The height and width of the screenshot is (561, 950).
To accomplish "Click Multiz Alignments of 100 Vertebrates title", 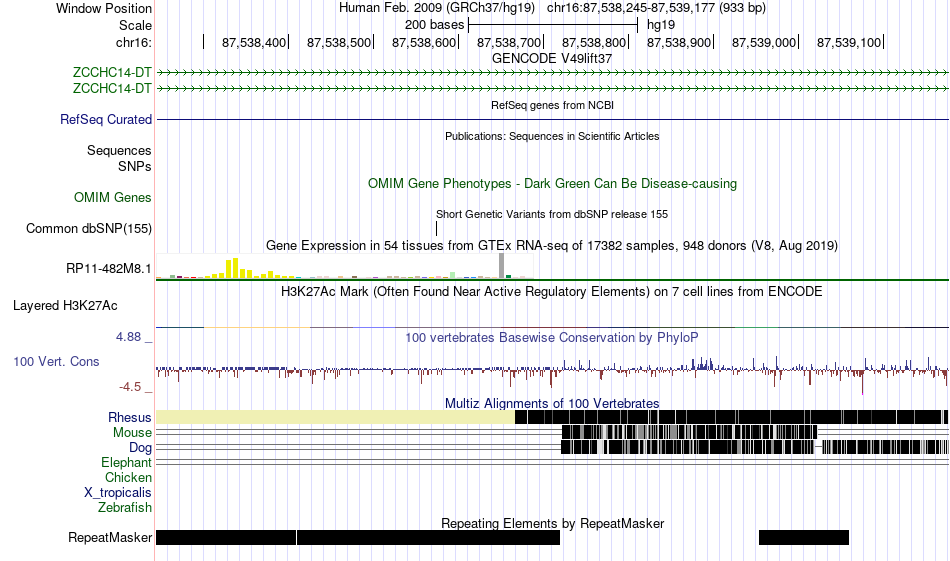I will point(552,403).
